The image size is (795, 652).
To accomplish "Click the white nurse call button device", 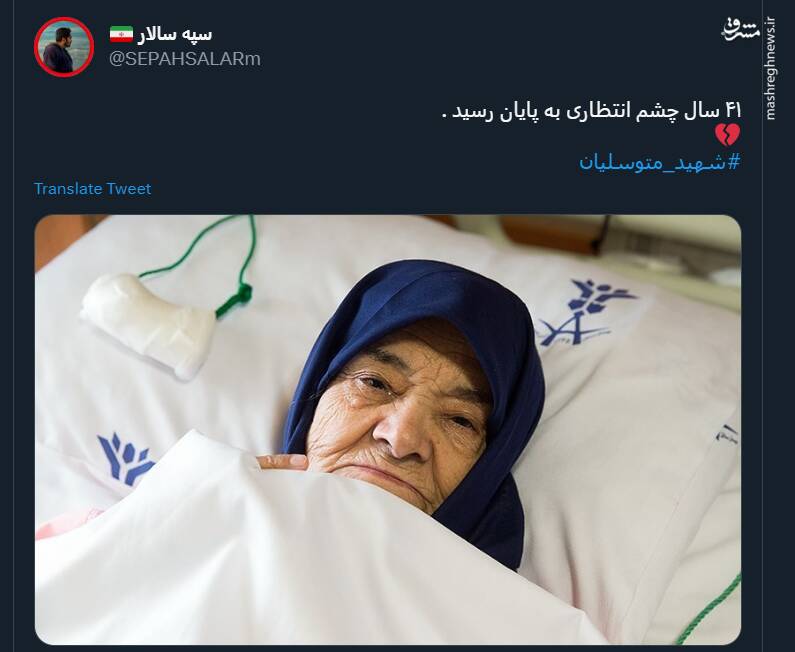I will point(148,324).
